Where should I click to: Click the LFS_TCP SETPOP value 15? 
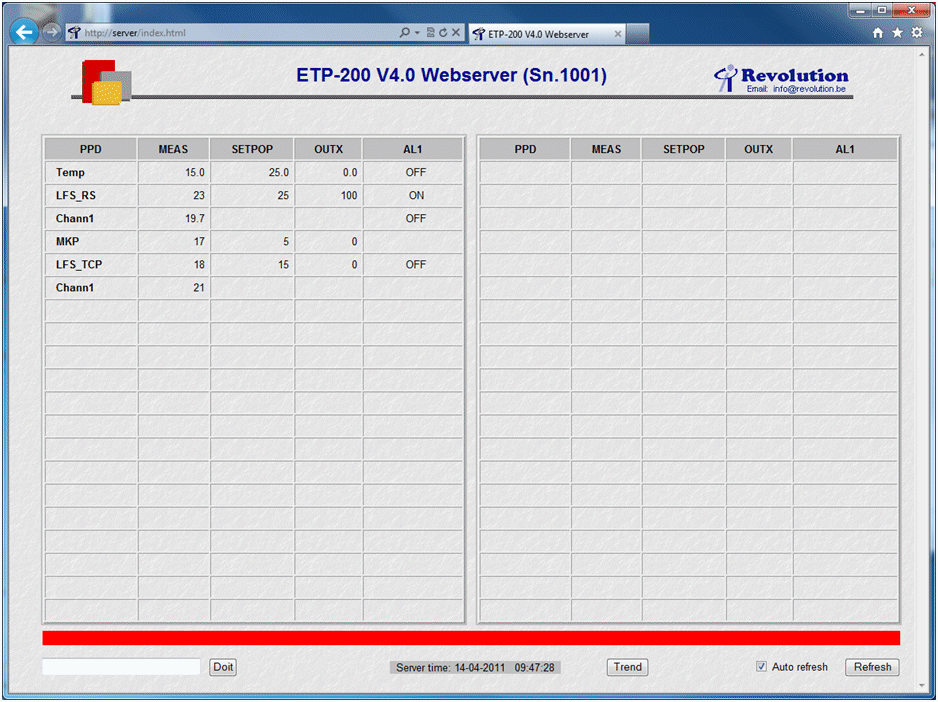284,265
